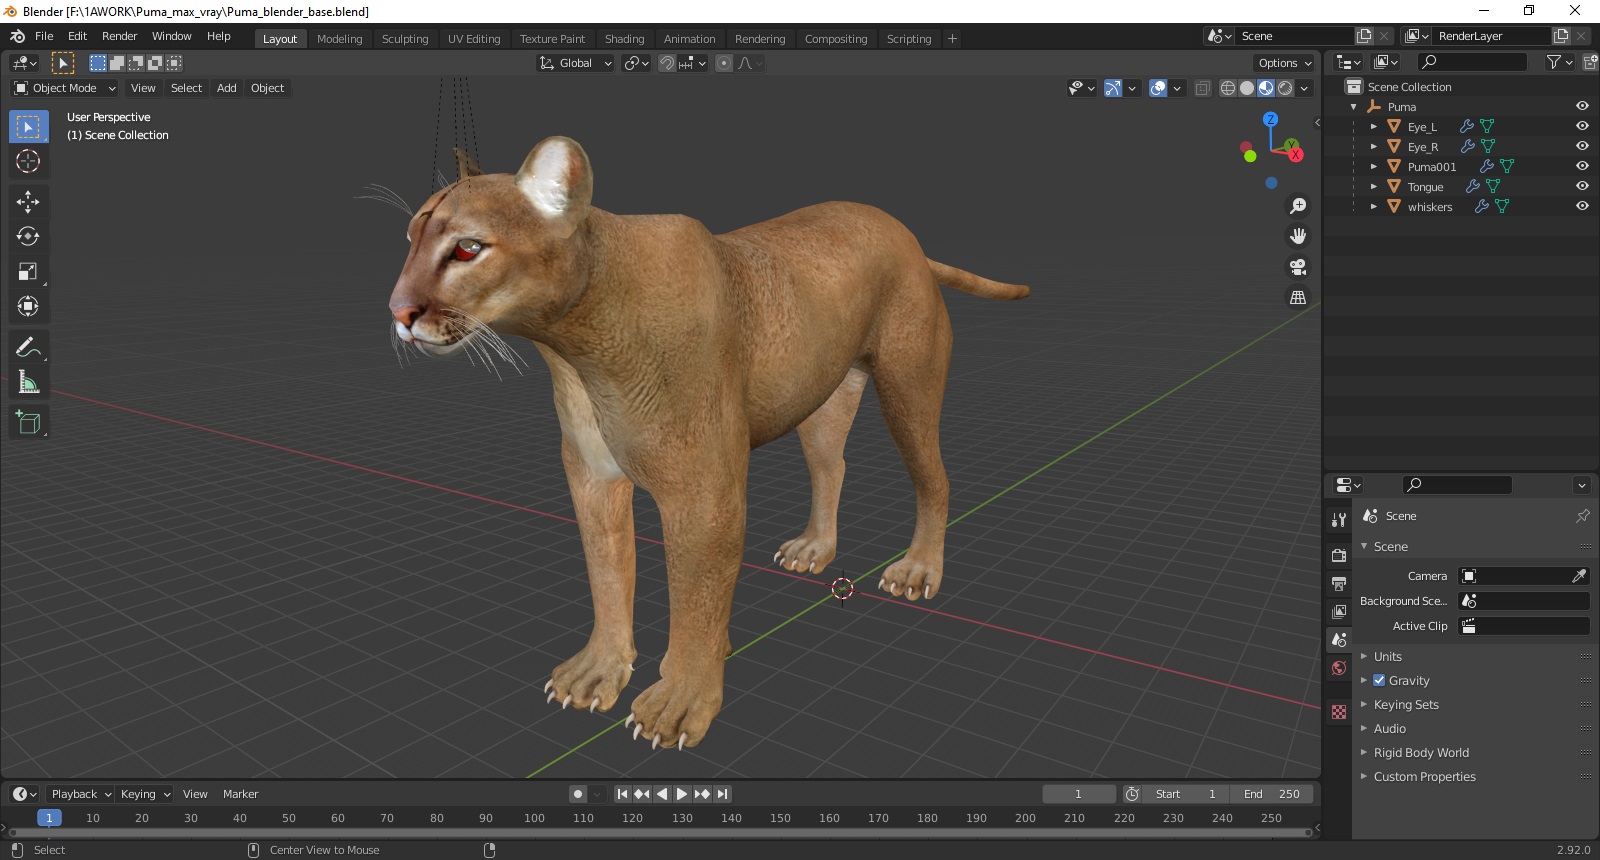Toggle the camera view icon
The width and height of the screenshot is (1600, 860).
point(1298,267)
